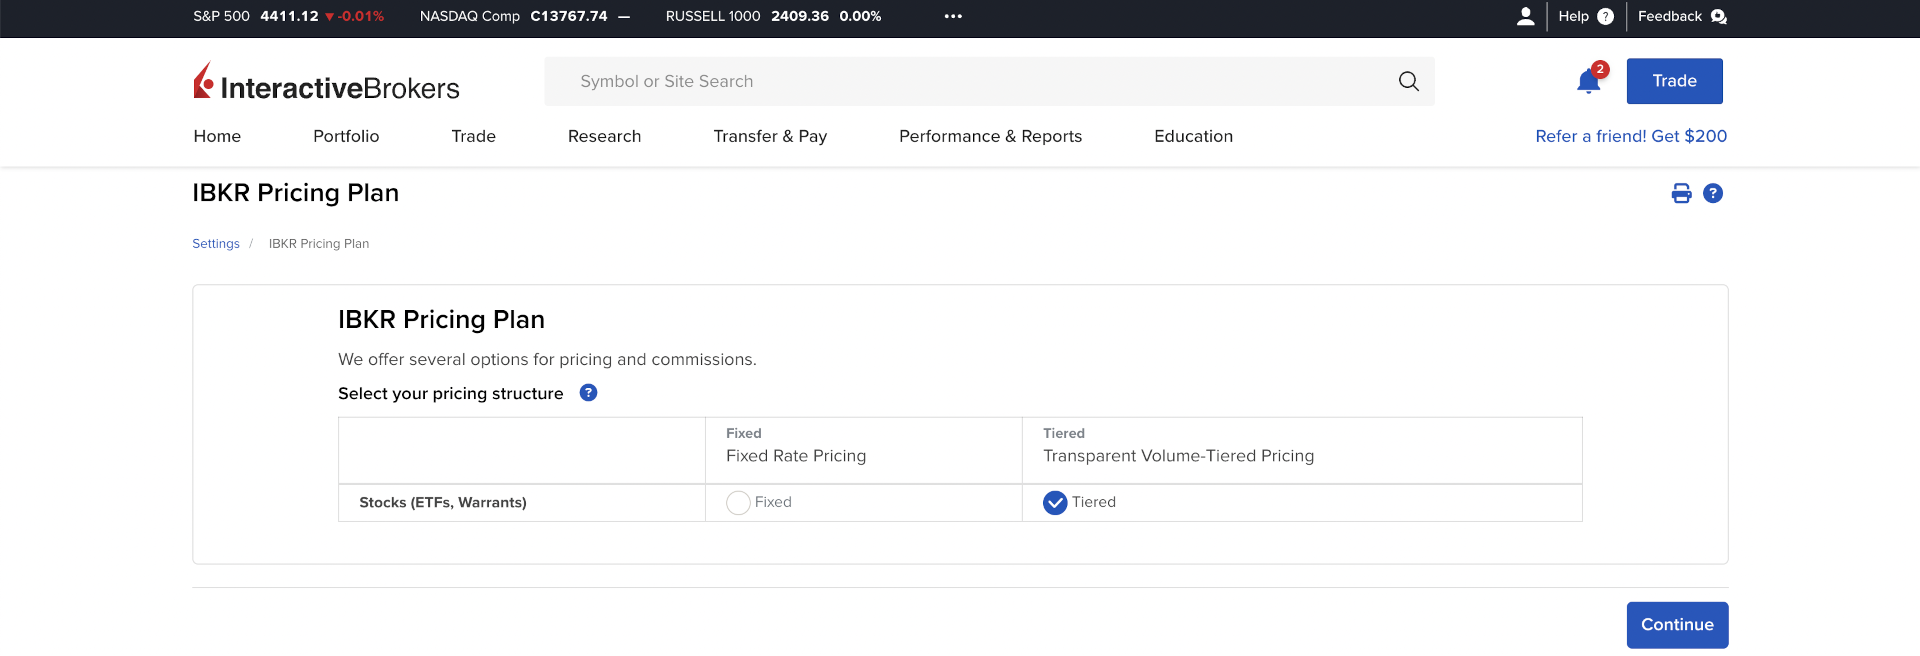Click the search magnifier icon
This screenshot has width=1920, height=656.
point(1408,81)
